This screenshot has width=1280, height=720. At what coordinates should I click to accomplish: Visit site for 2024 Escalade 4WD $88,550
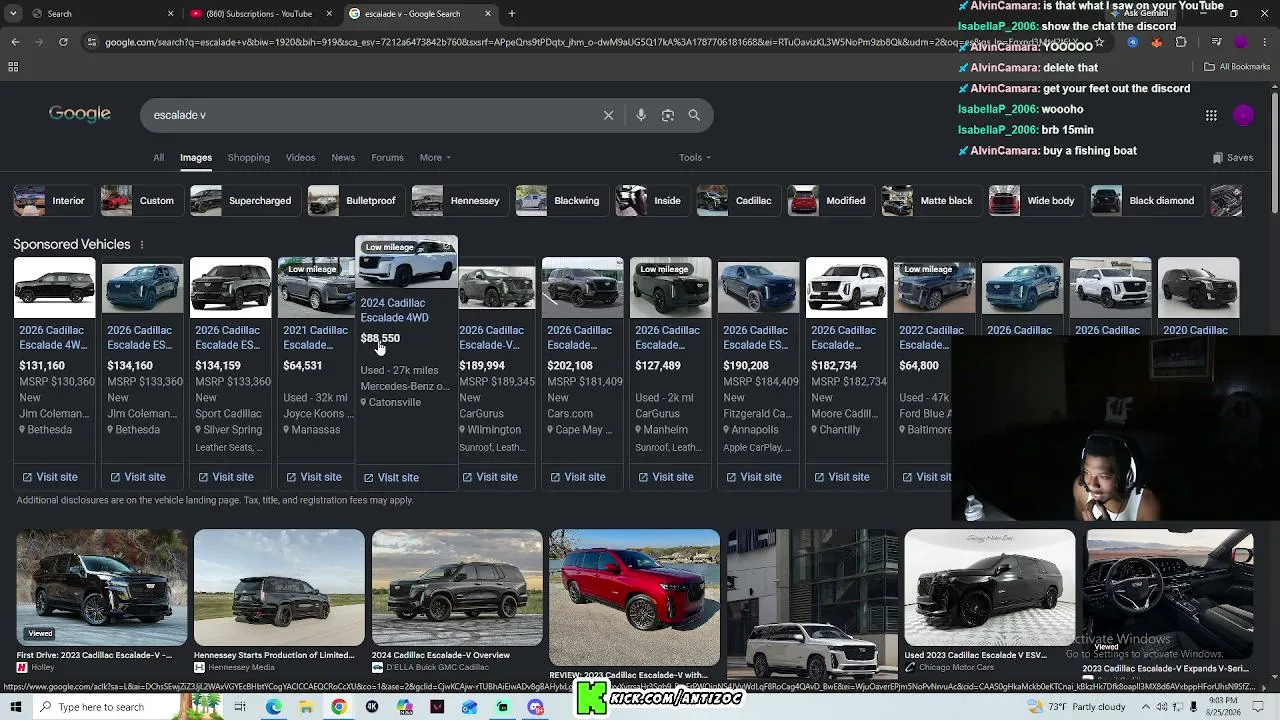tap(391, 478)
